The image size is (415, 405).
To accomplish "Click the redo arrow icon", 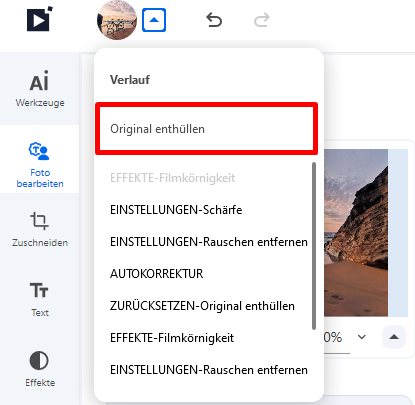I will (262, 20).
